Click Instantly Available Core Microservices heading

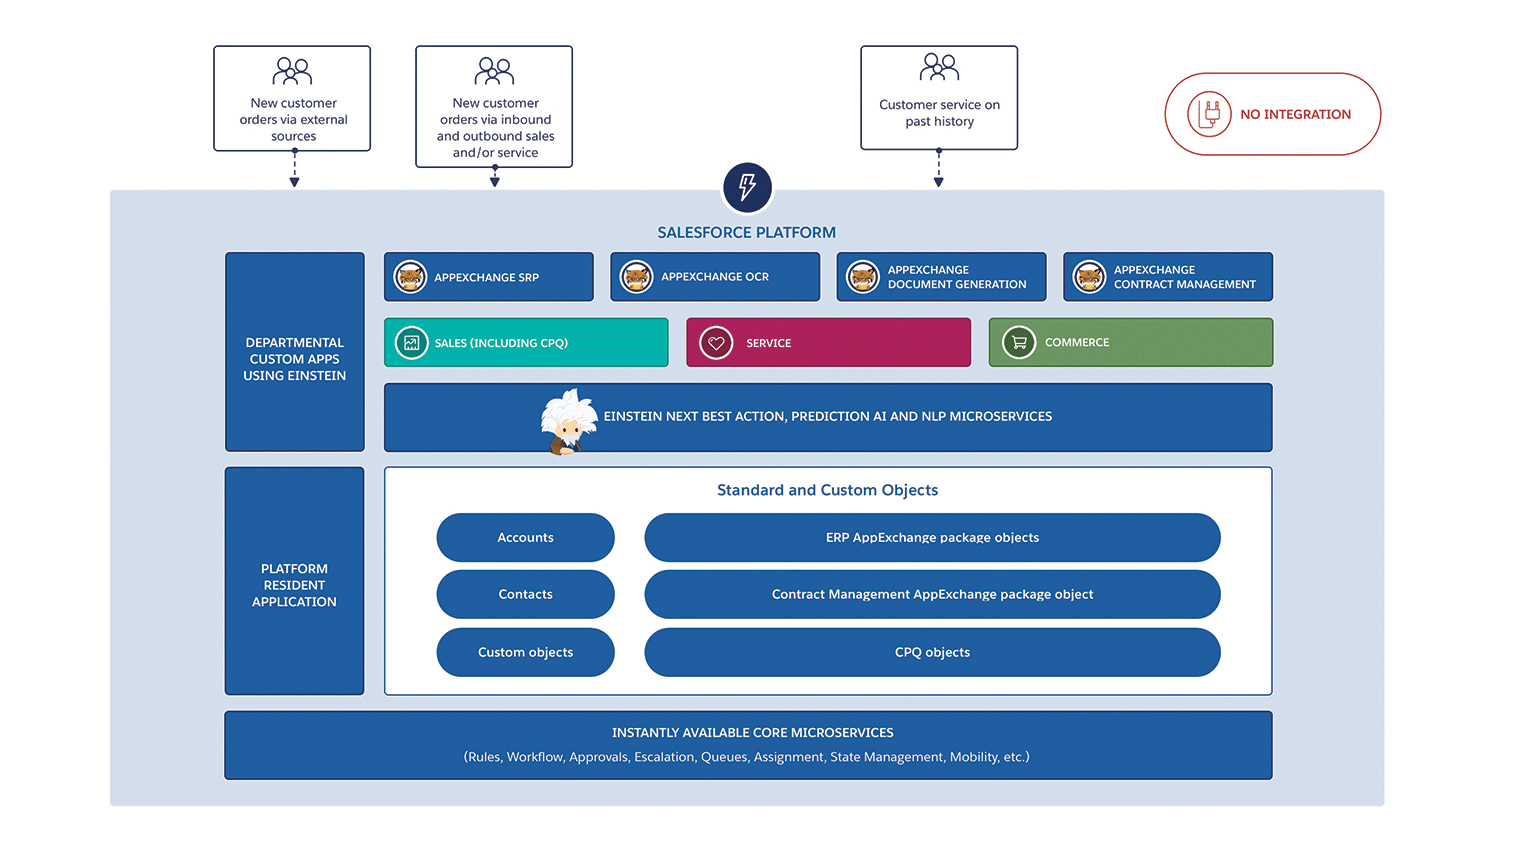(x=752, y=733)
